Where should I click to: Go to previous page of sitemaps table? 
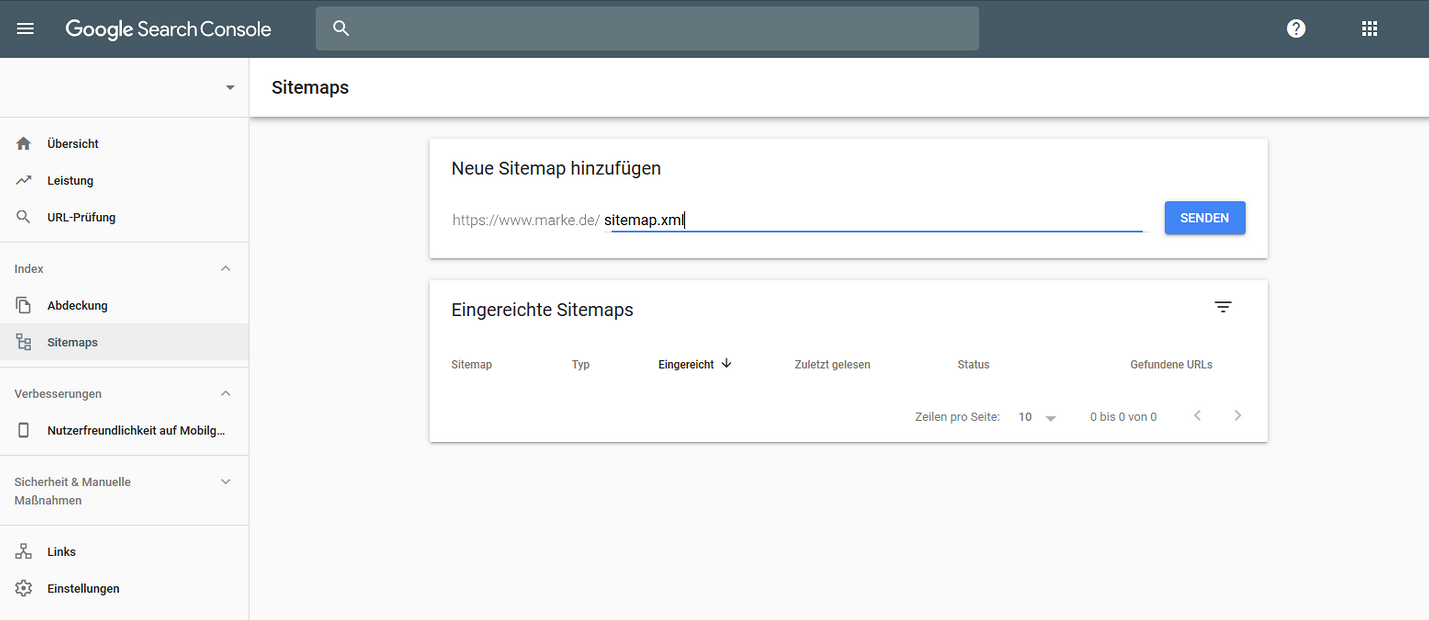1197,416
